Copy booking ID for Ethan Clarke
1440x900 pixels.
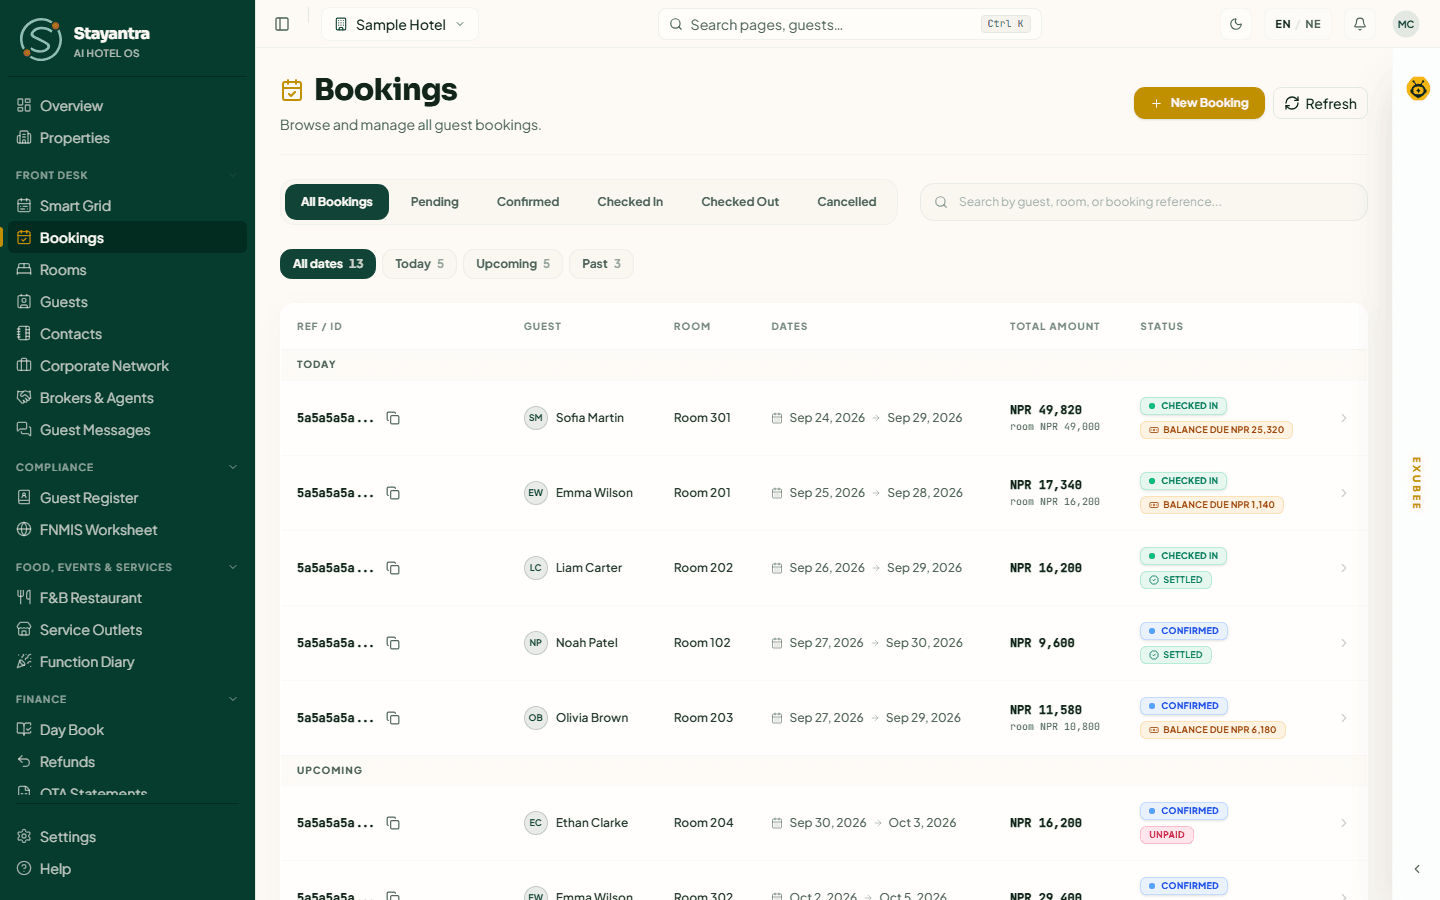[x=393, y=823]
